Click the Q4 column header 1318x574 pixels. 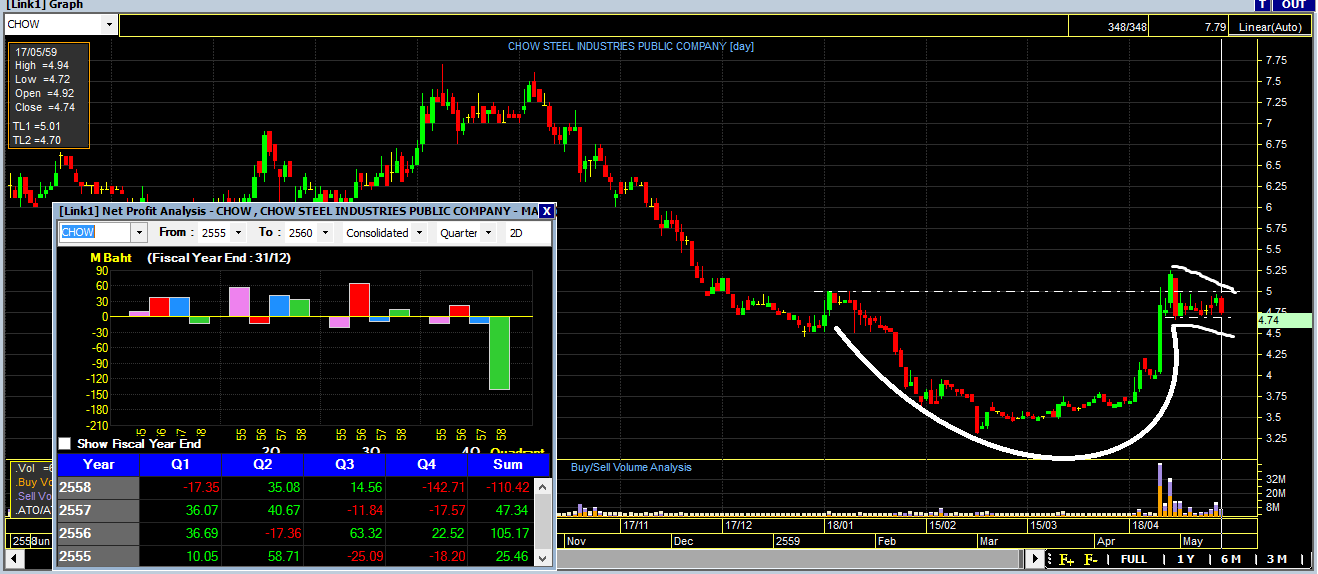pos(426,464)
